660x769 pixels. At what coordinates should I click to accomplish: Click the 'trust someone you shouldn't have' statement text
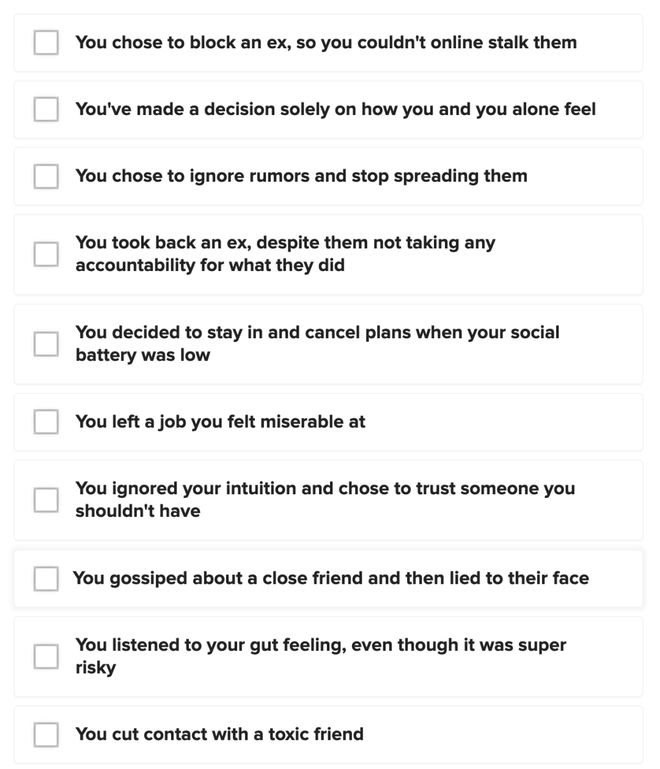[325, 500]
